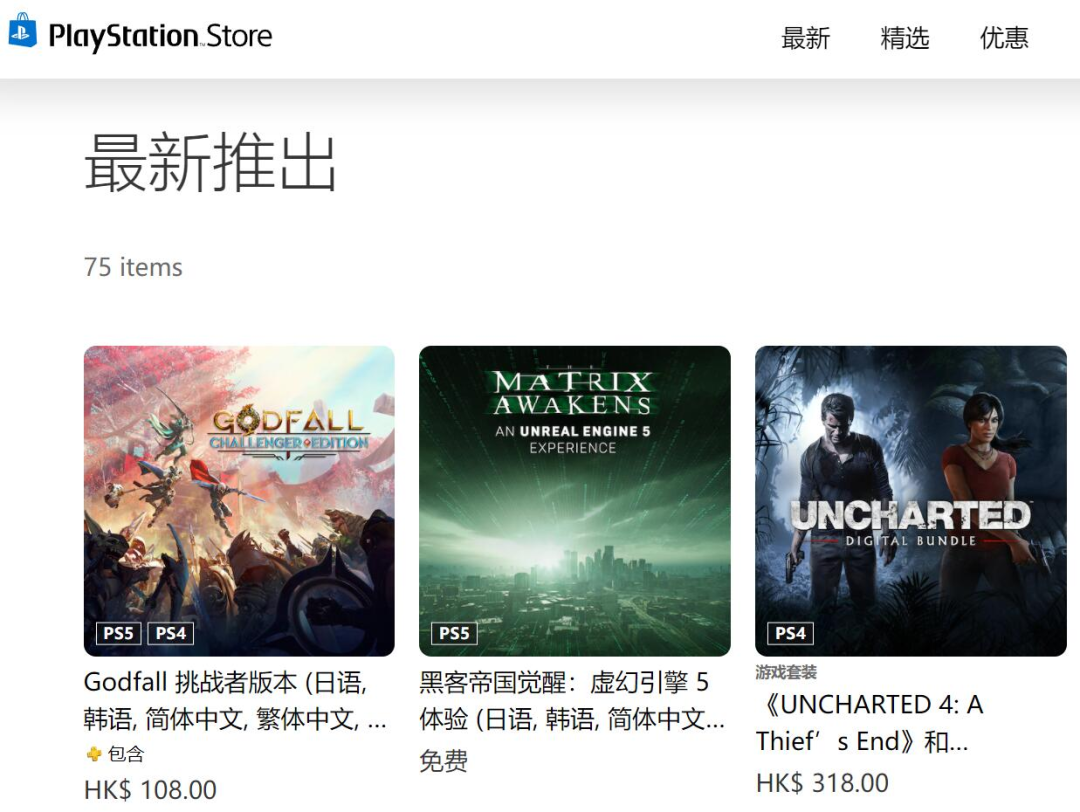The width and height of the screenshot is (1080, 812).
Task: Click the Godfall 挑战者版本 title link
Action: (x=235, y=701)
